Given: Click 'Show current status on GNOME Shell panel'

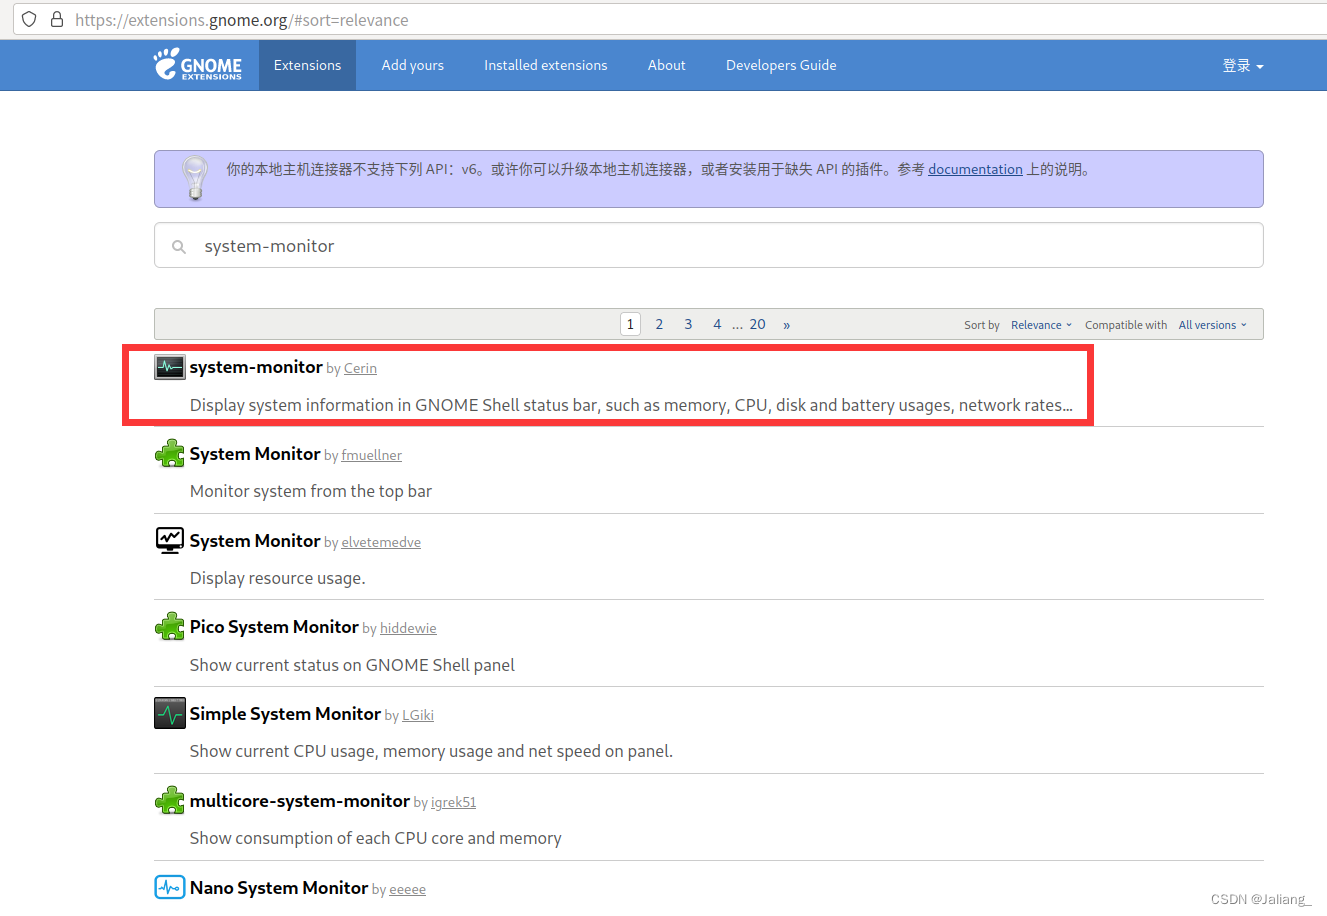Looking at the screenshot, I should [352, 665].
